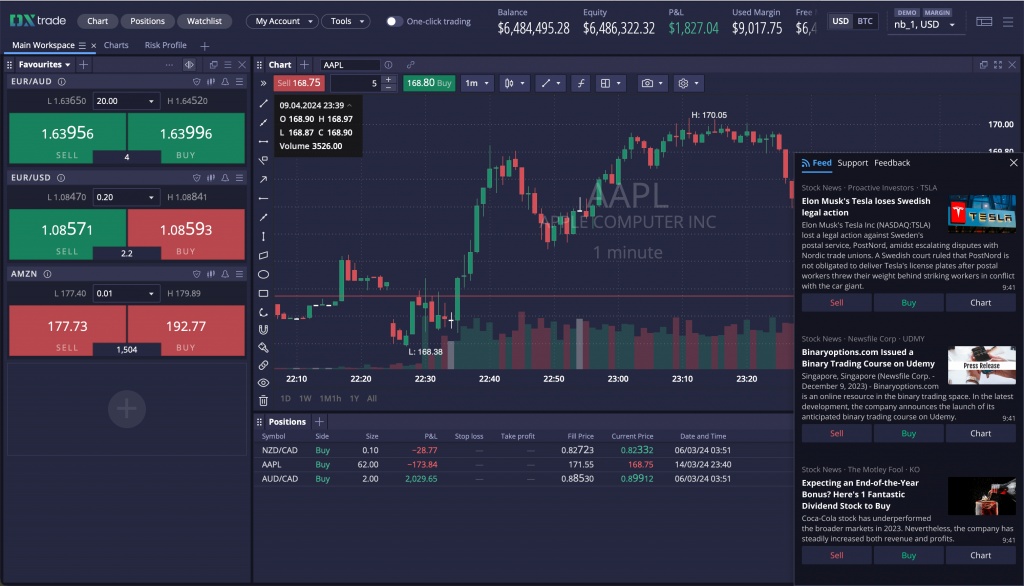
Task: Add a new tab beside Favourites
Action: [x=84, y=65]
